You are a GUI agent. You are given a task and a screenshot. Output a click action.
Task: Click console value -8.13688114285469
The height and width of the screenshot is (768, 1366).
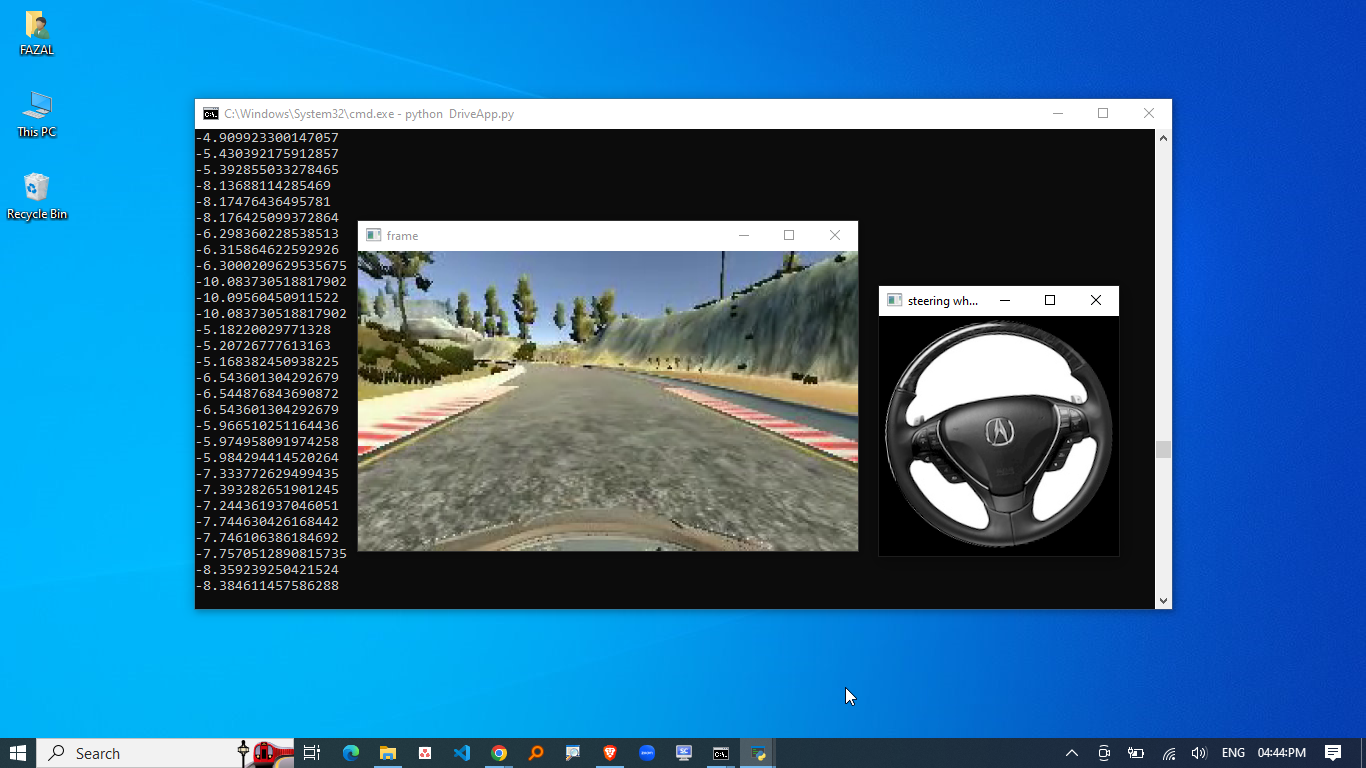pyautogui.click(x=263, y=186)
